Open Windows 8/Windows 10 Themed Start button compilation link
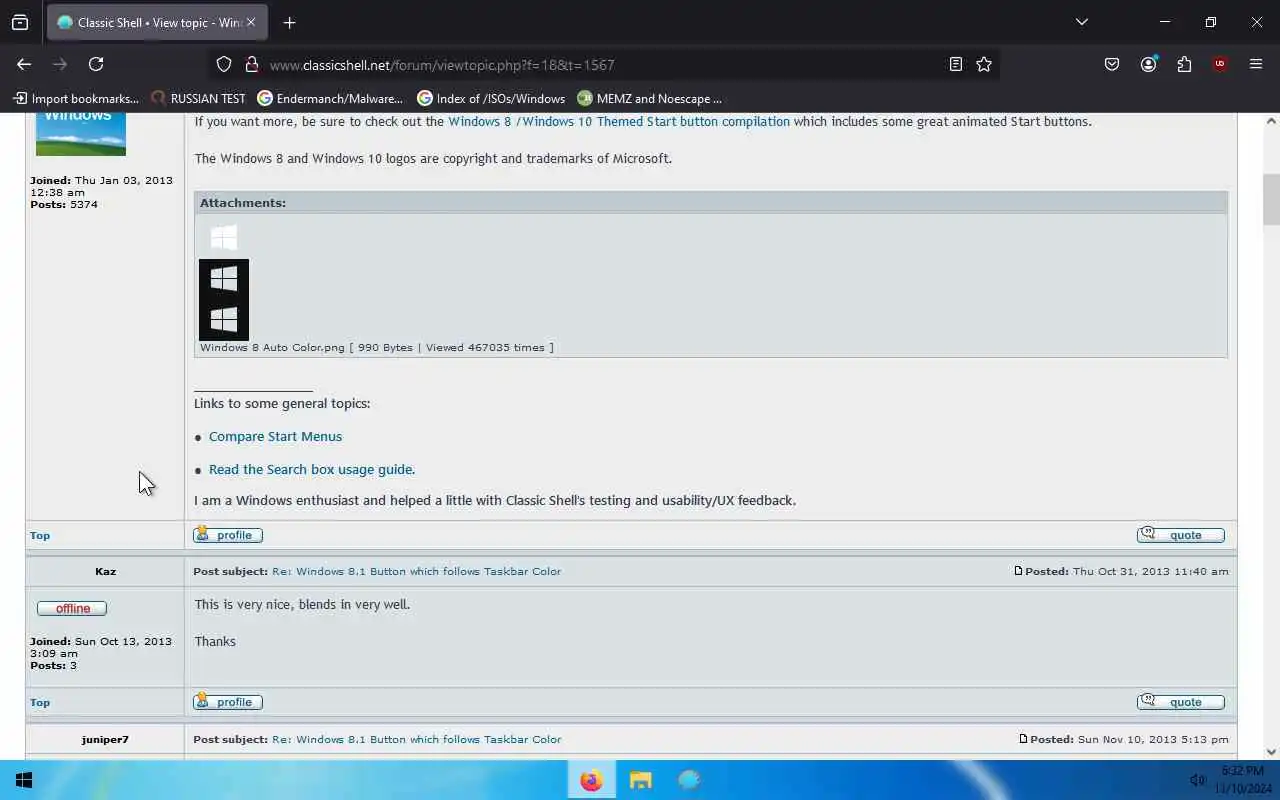1280x800 pixels. [x=619, y=121]
